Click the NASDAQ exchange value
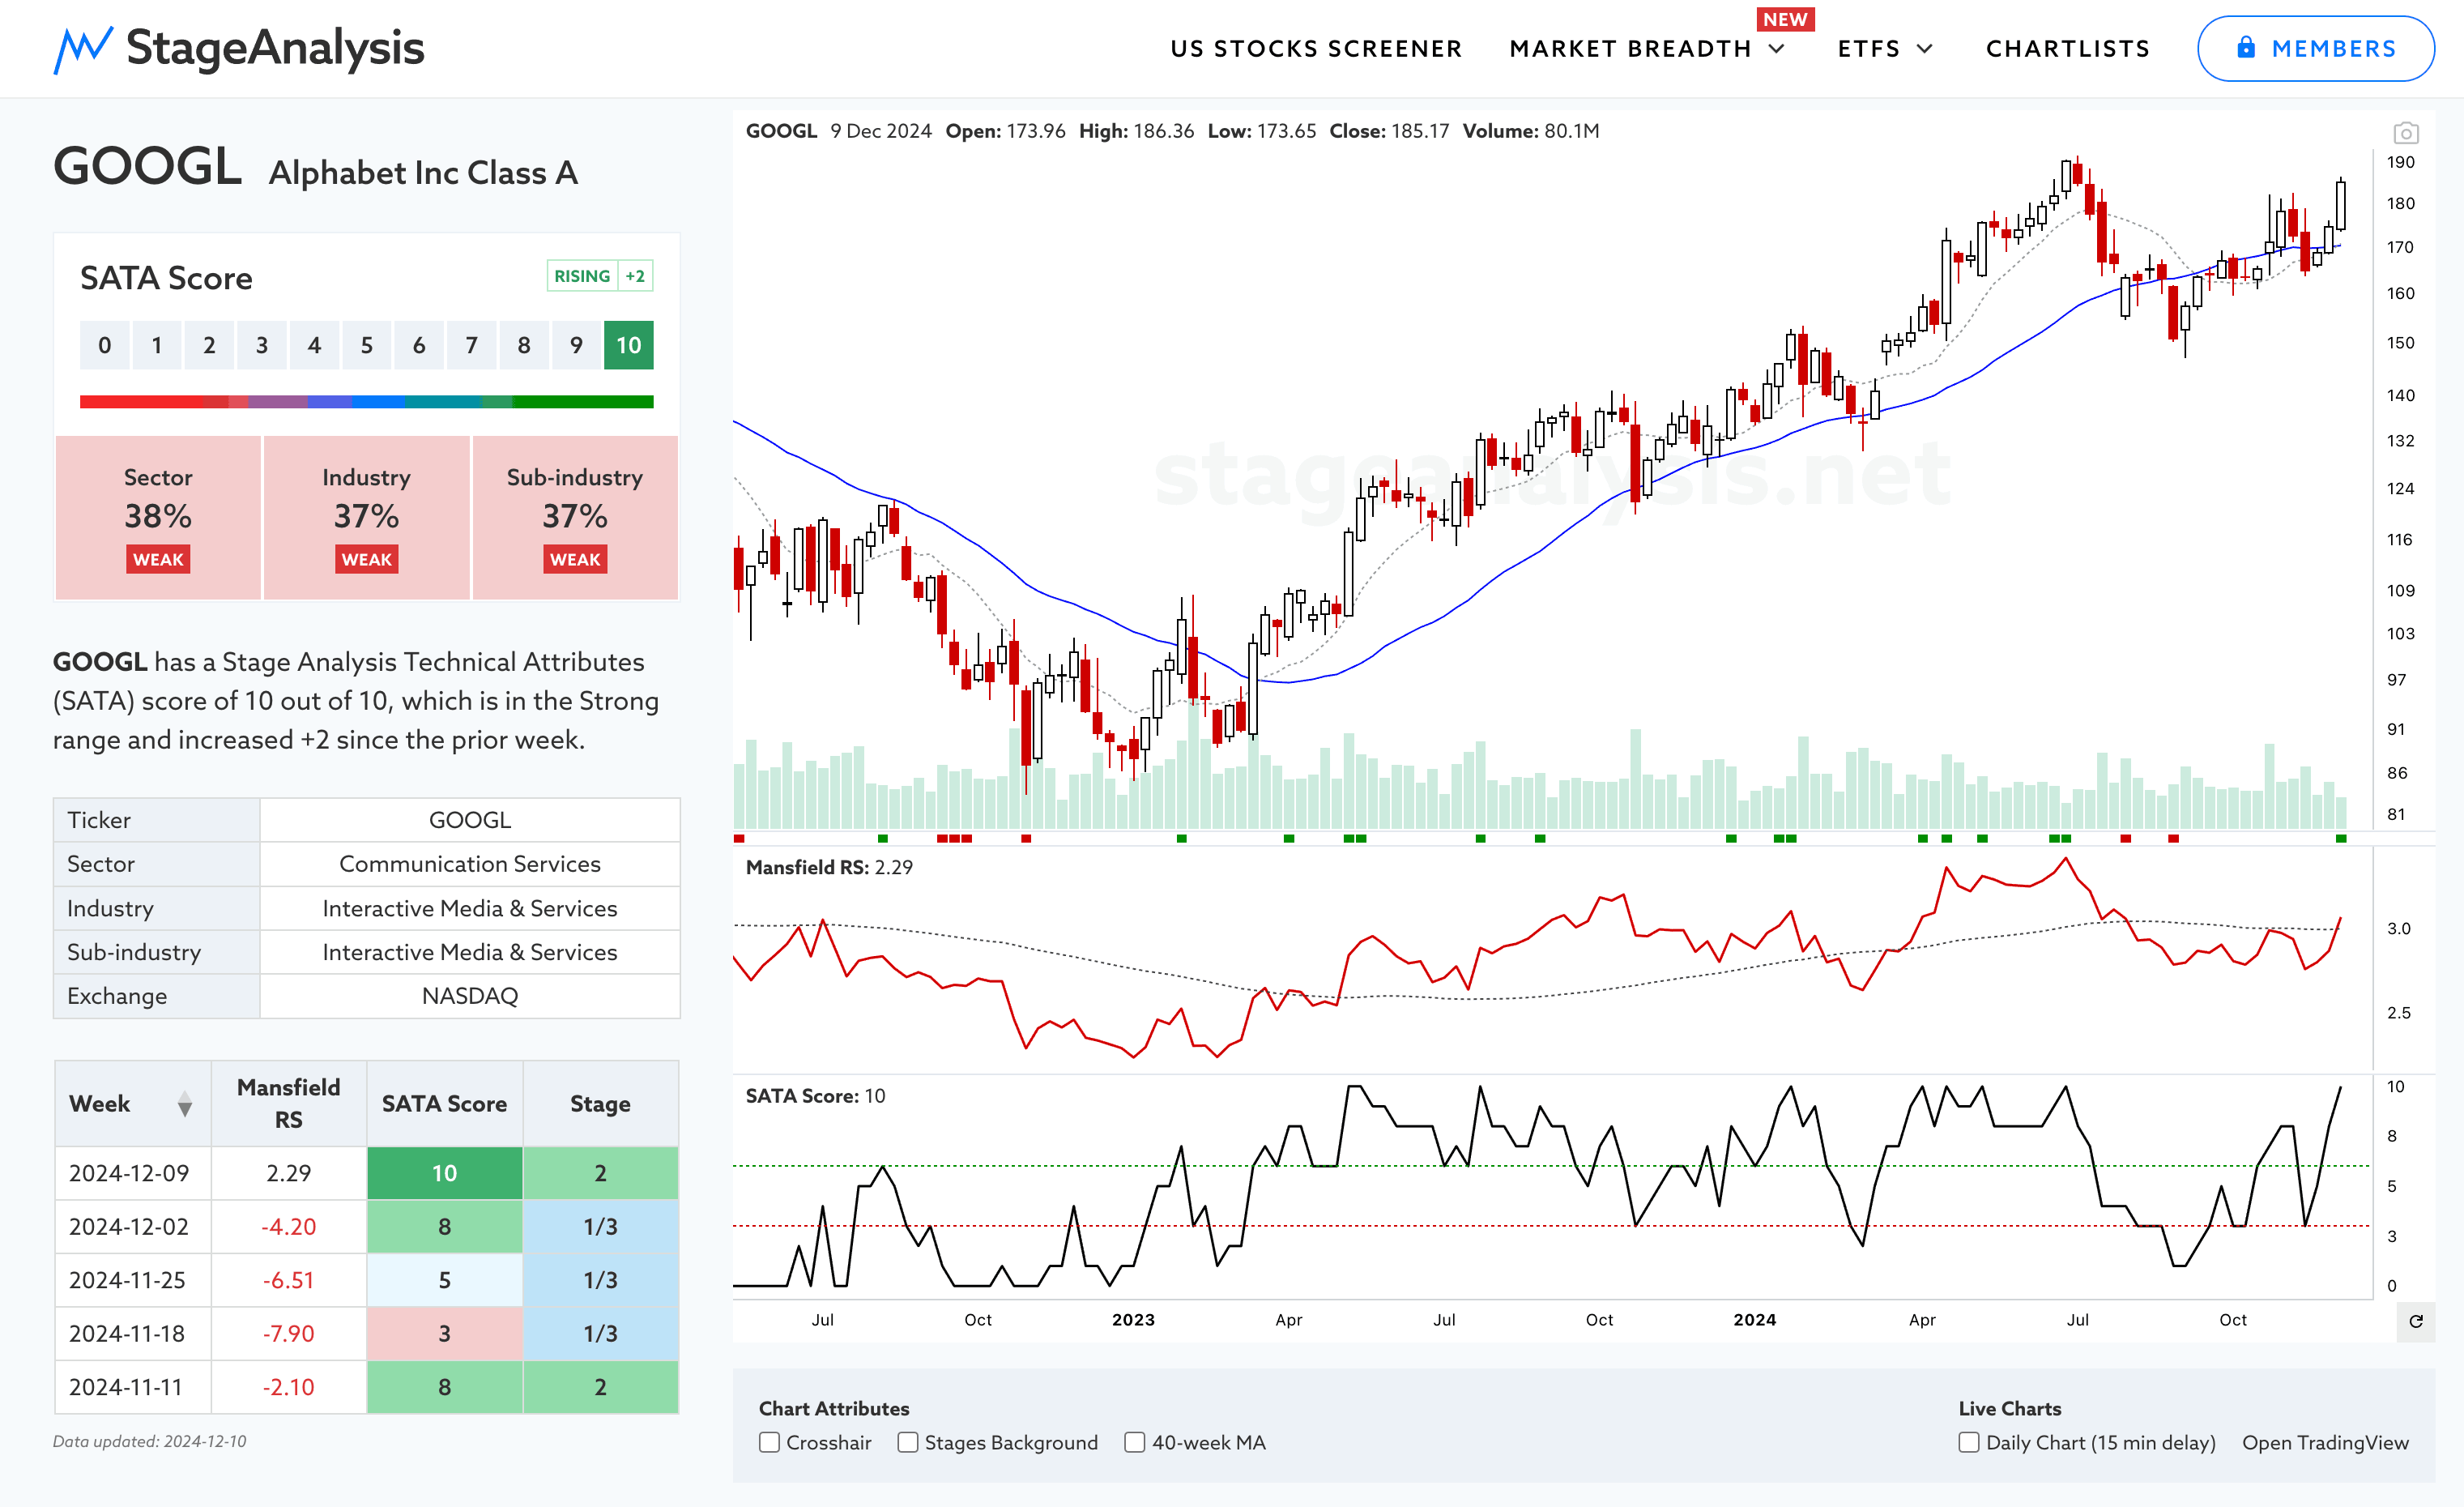 (x=470, y=996)
